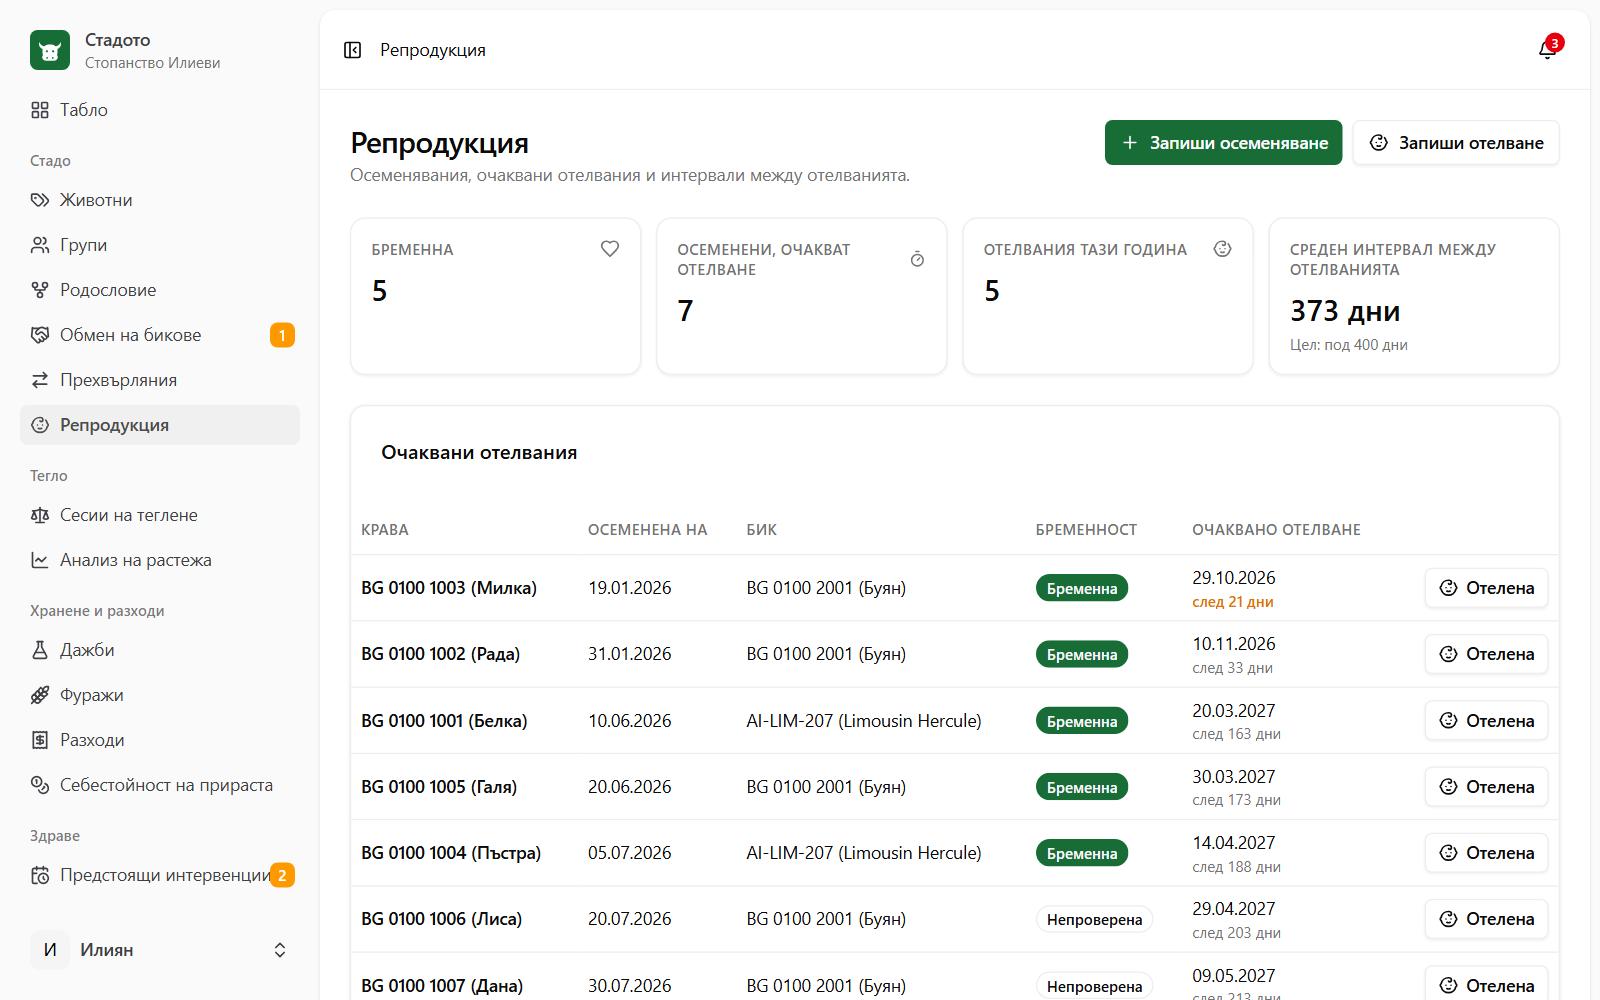This screenshot has width=1600, height=1000.
Task: Click the orange badge on Обмен на бикове
Action: point(282,335)
